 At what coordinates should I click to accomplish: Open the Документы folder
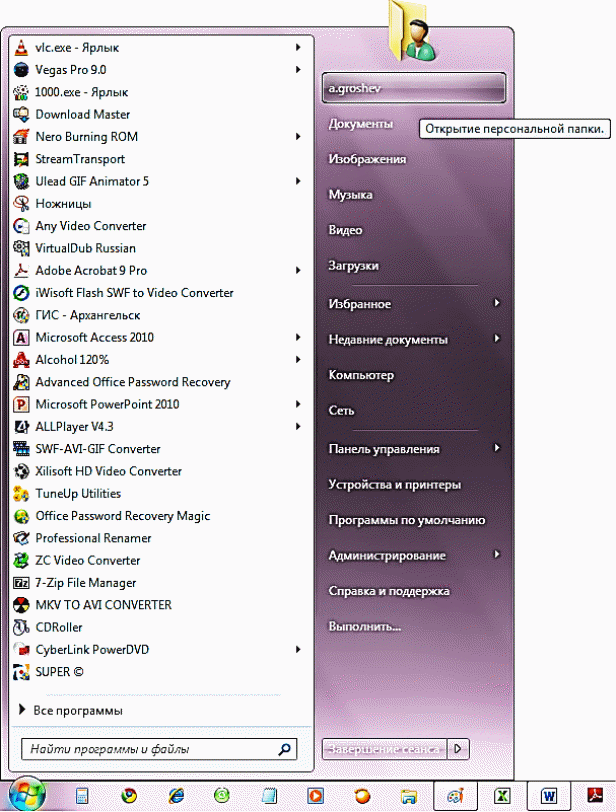361,124
